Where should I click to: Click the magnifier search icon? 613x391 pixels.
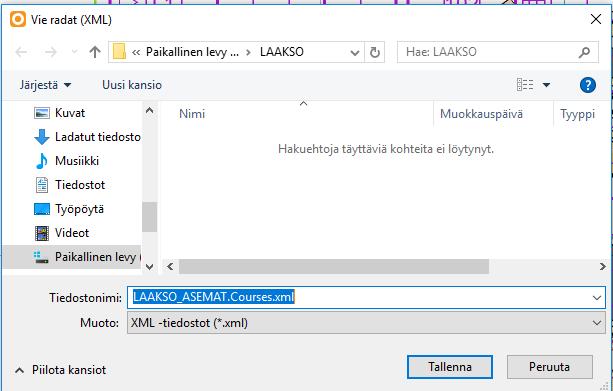(584, 52)
